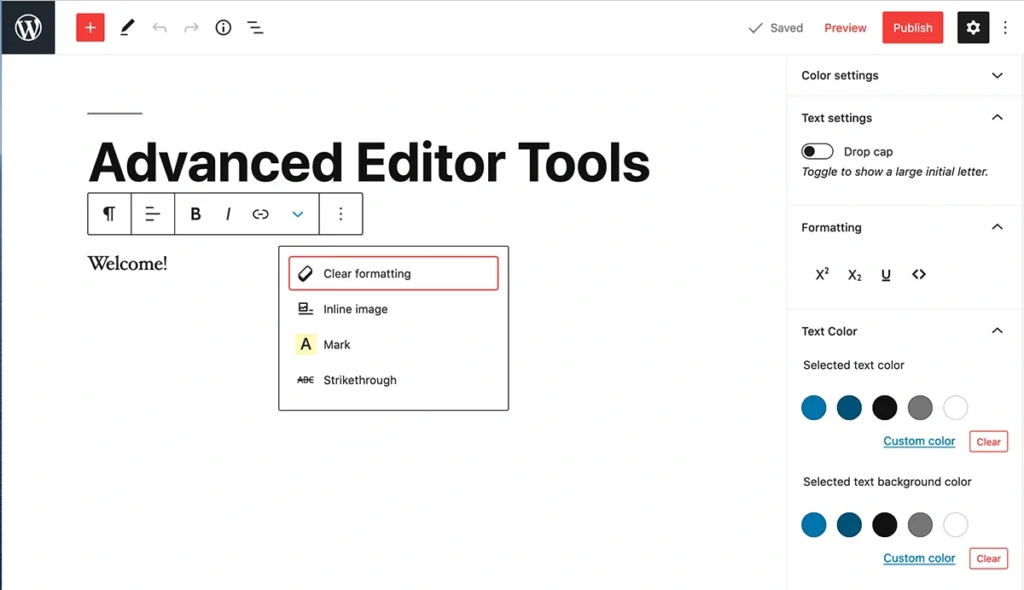Viewport: 1024px width, 590px height.
Task: Change block type via paragraph icon
Action: pyautogui.click(x=109, y=214)
